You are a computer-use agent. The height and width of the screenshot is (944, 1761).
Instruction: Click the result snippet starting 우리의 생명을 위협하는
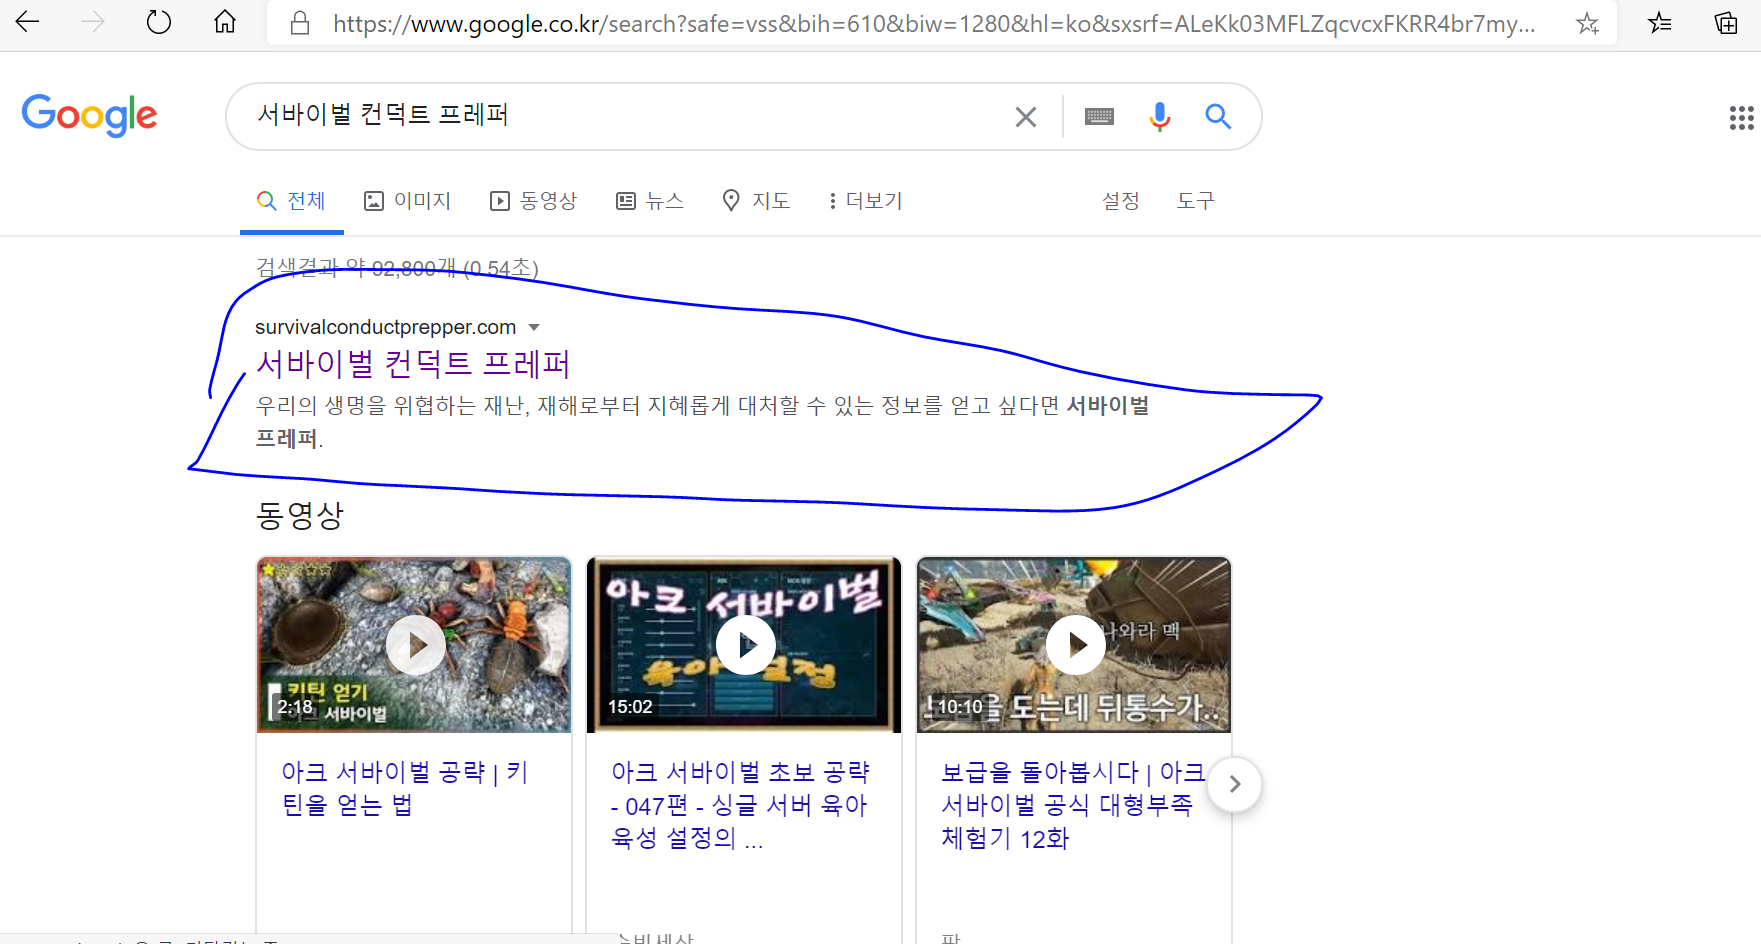pyautogui.click(x=702, y=421)
